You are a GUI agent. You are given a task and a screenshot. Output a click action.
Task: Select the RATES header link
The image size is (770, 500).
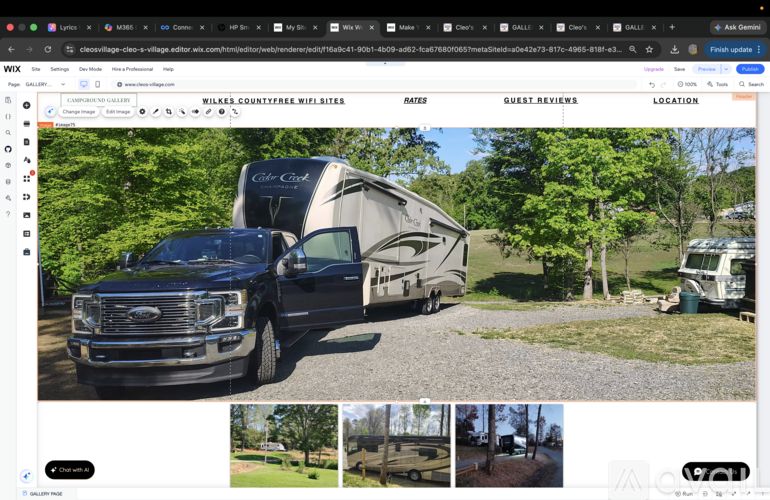(415, 100)
